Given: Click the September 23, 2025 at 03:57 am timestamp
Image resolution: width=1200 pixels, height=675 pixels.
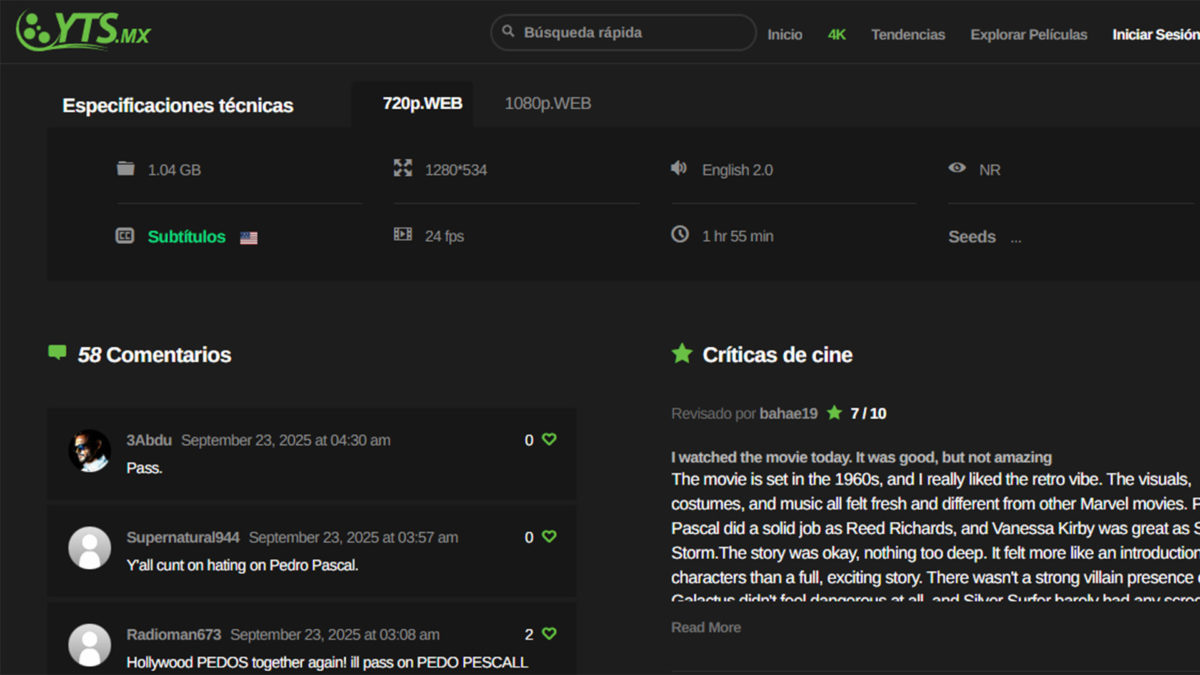Looking at the screenshot, I should [x=353, y=537].
